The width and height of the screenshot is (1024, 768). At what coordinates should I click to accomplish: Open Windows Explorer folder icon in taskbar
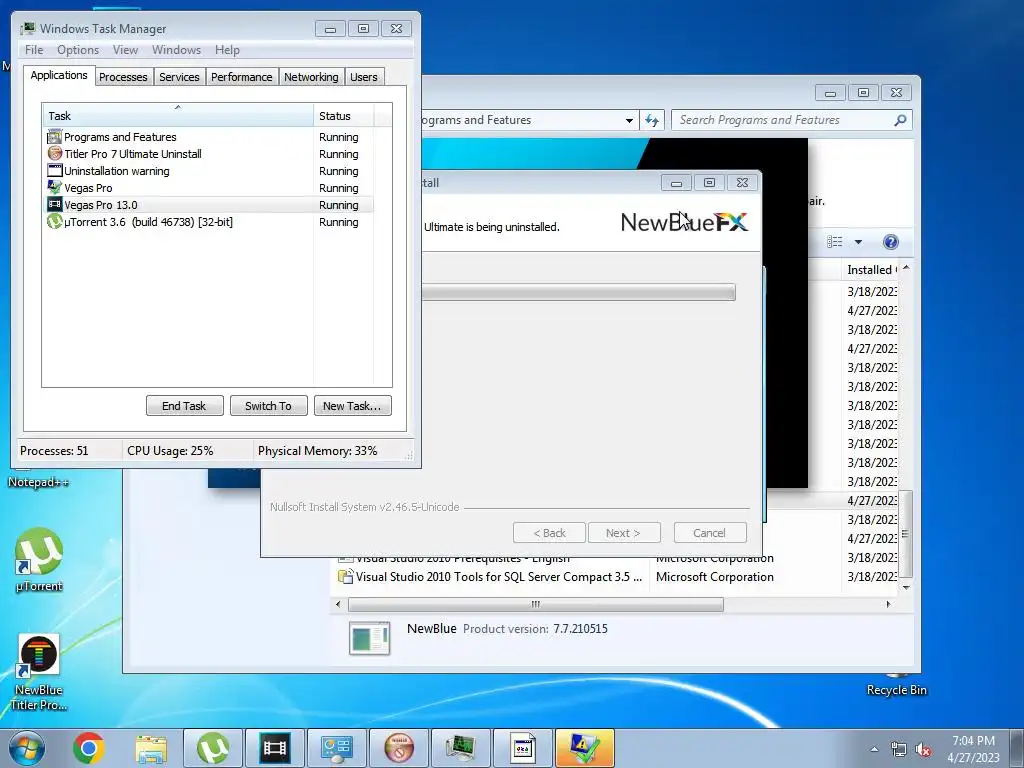pos(151,748)
